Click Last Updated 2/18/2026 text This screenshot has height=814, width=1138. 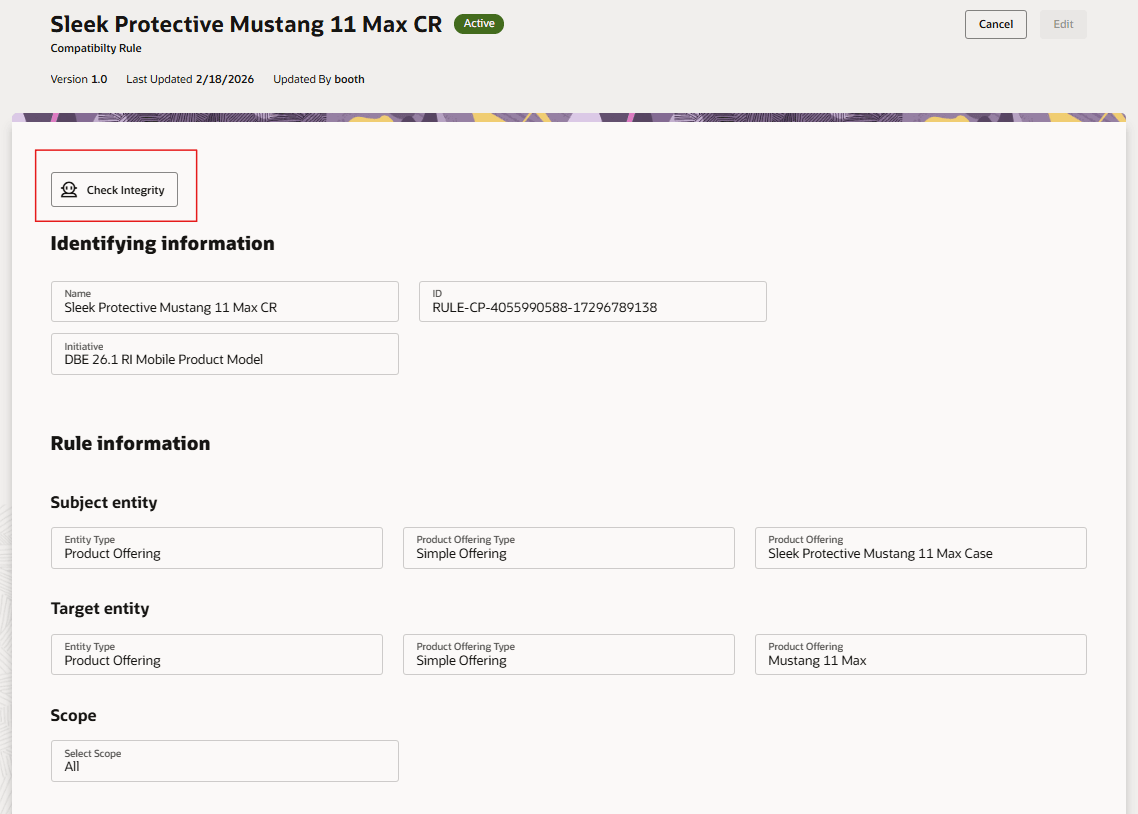[x=190, y=79]
